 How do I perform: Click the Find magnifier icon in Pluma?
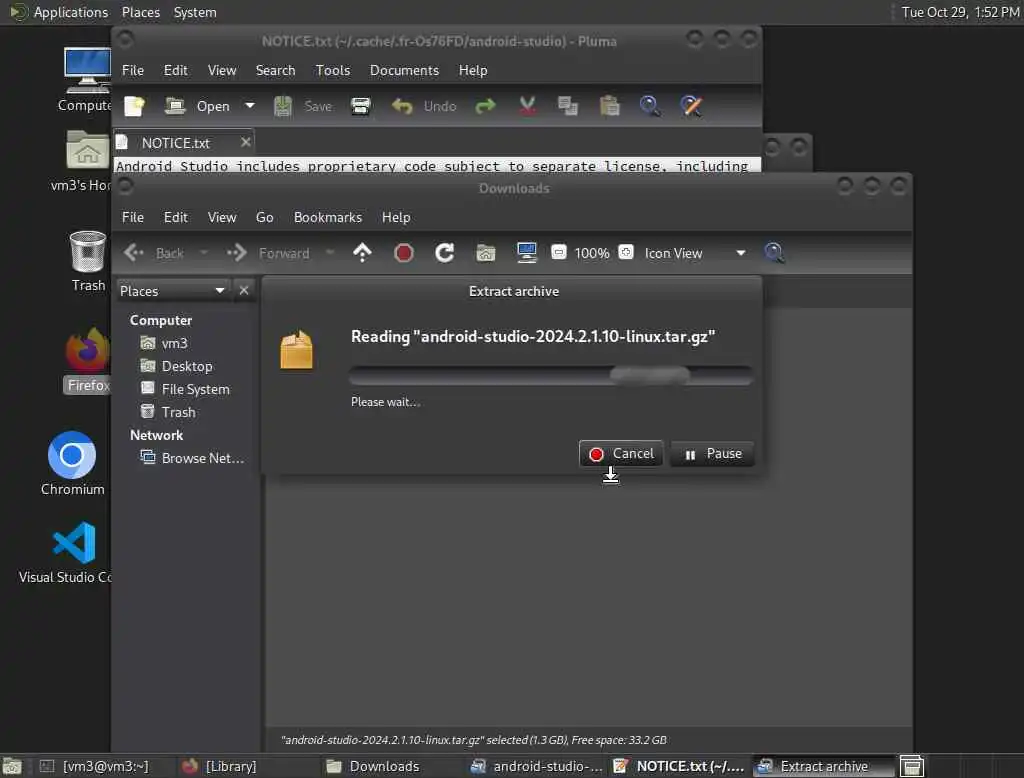pos(650,106)
